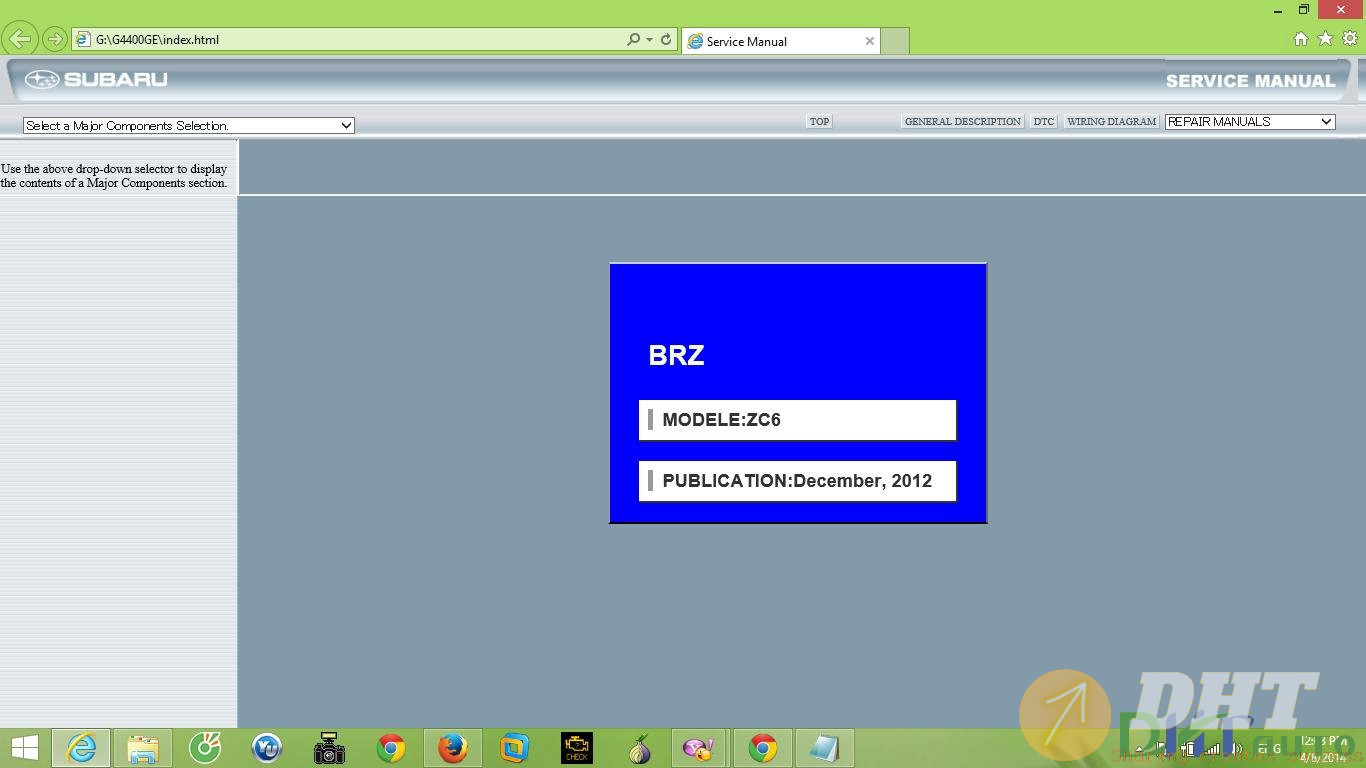Screen dimensions: 1366x768
Task: Click the PUBLICATION:December, 2012 text
Action: tap(797, 481)
